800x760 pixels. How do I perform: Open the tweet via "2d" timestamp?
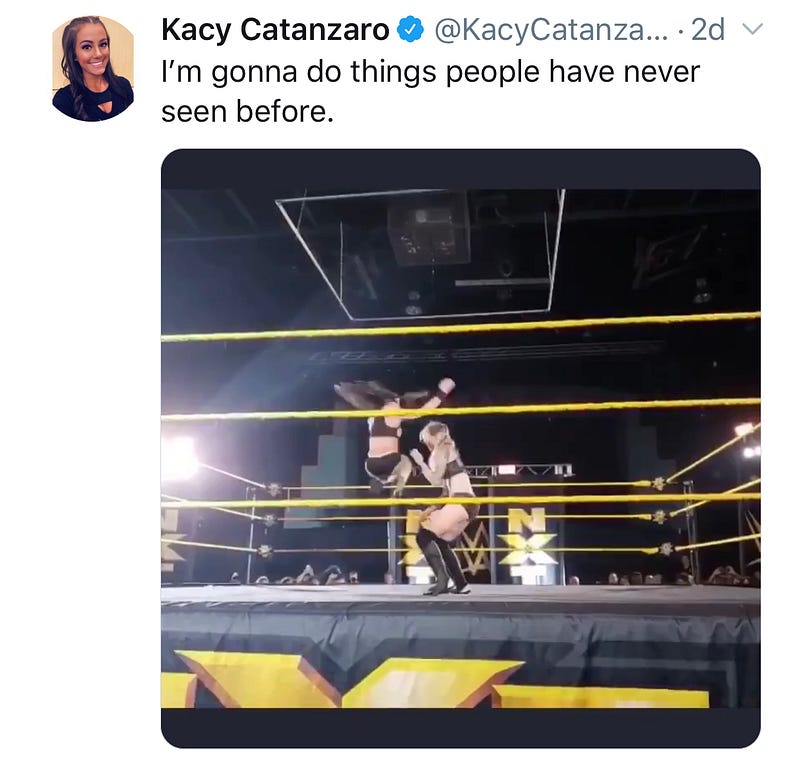tap(707, 30)
